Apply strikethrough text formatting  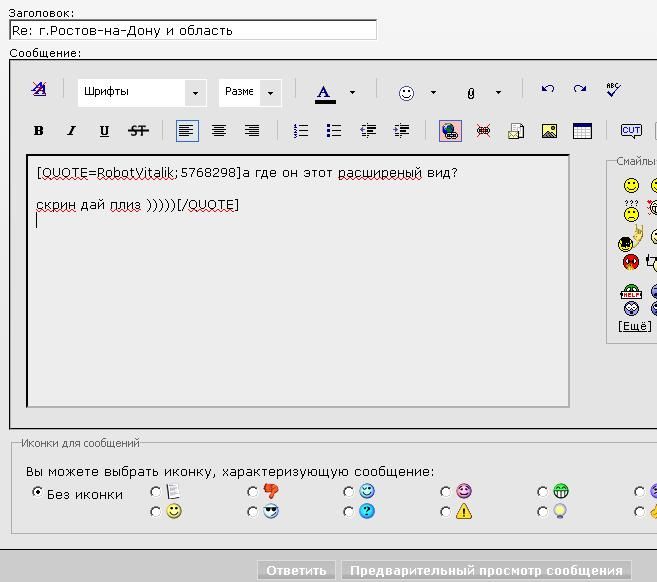[x=138, y=131]
